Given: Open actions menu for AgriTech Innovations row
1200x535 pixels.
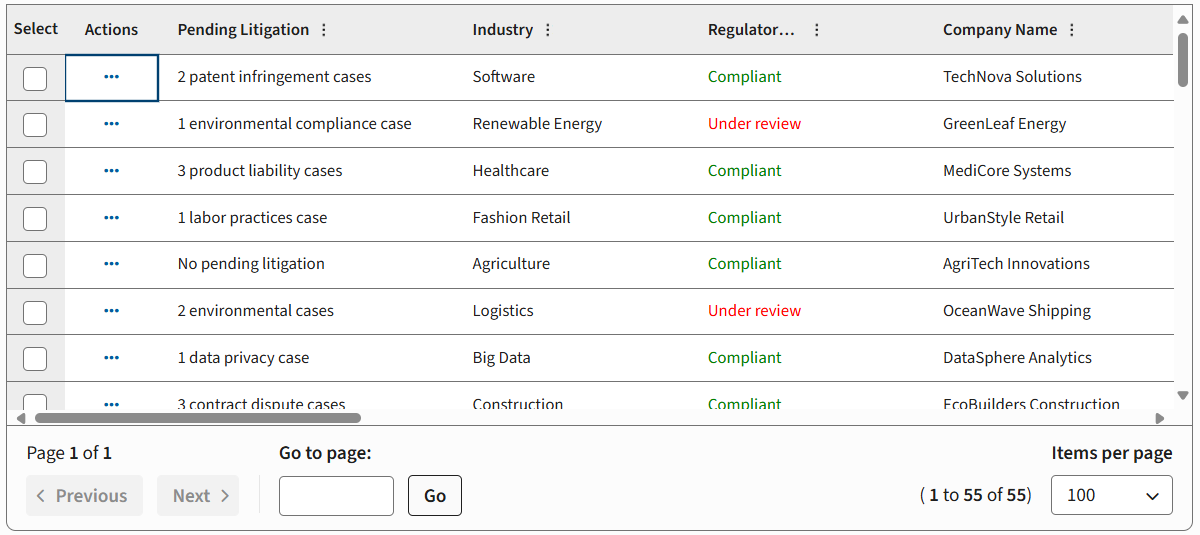Looking at the screenshot, I should pos(111,264).
